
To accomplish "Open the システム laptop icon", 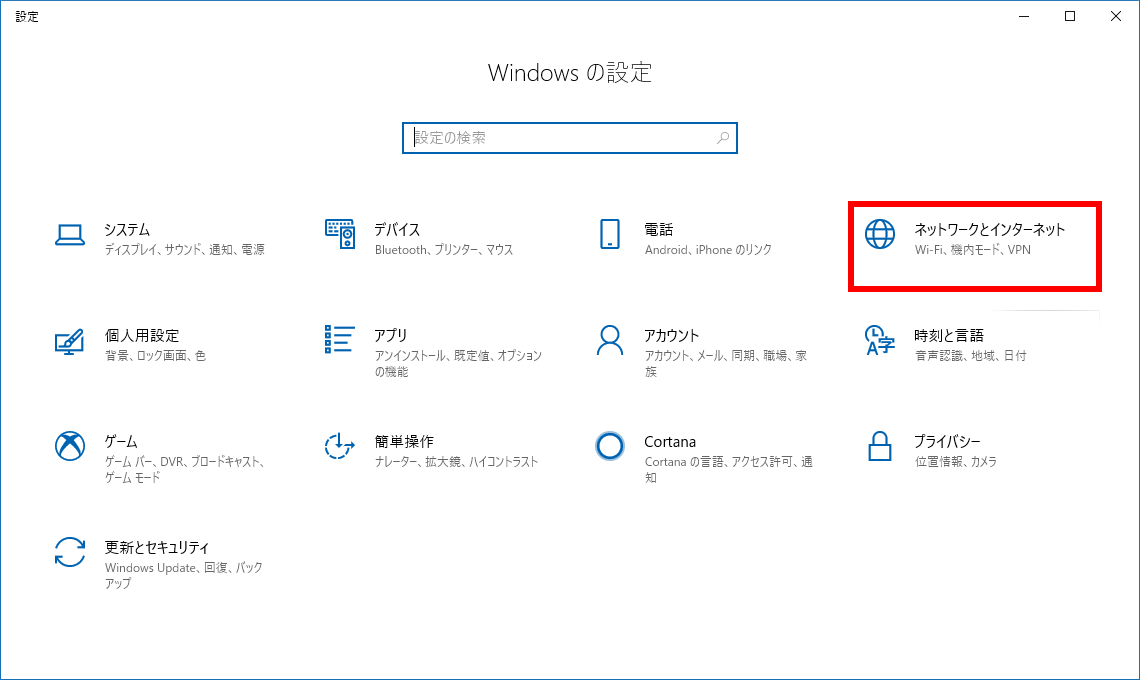I will tap(70, 235).
